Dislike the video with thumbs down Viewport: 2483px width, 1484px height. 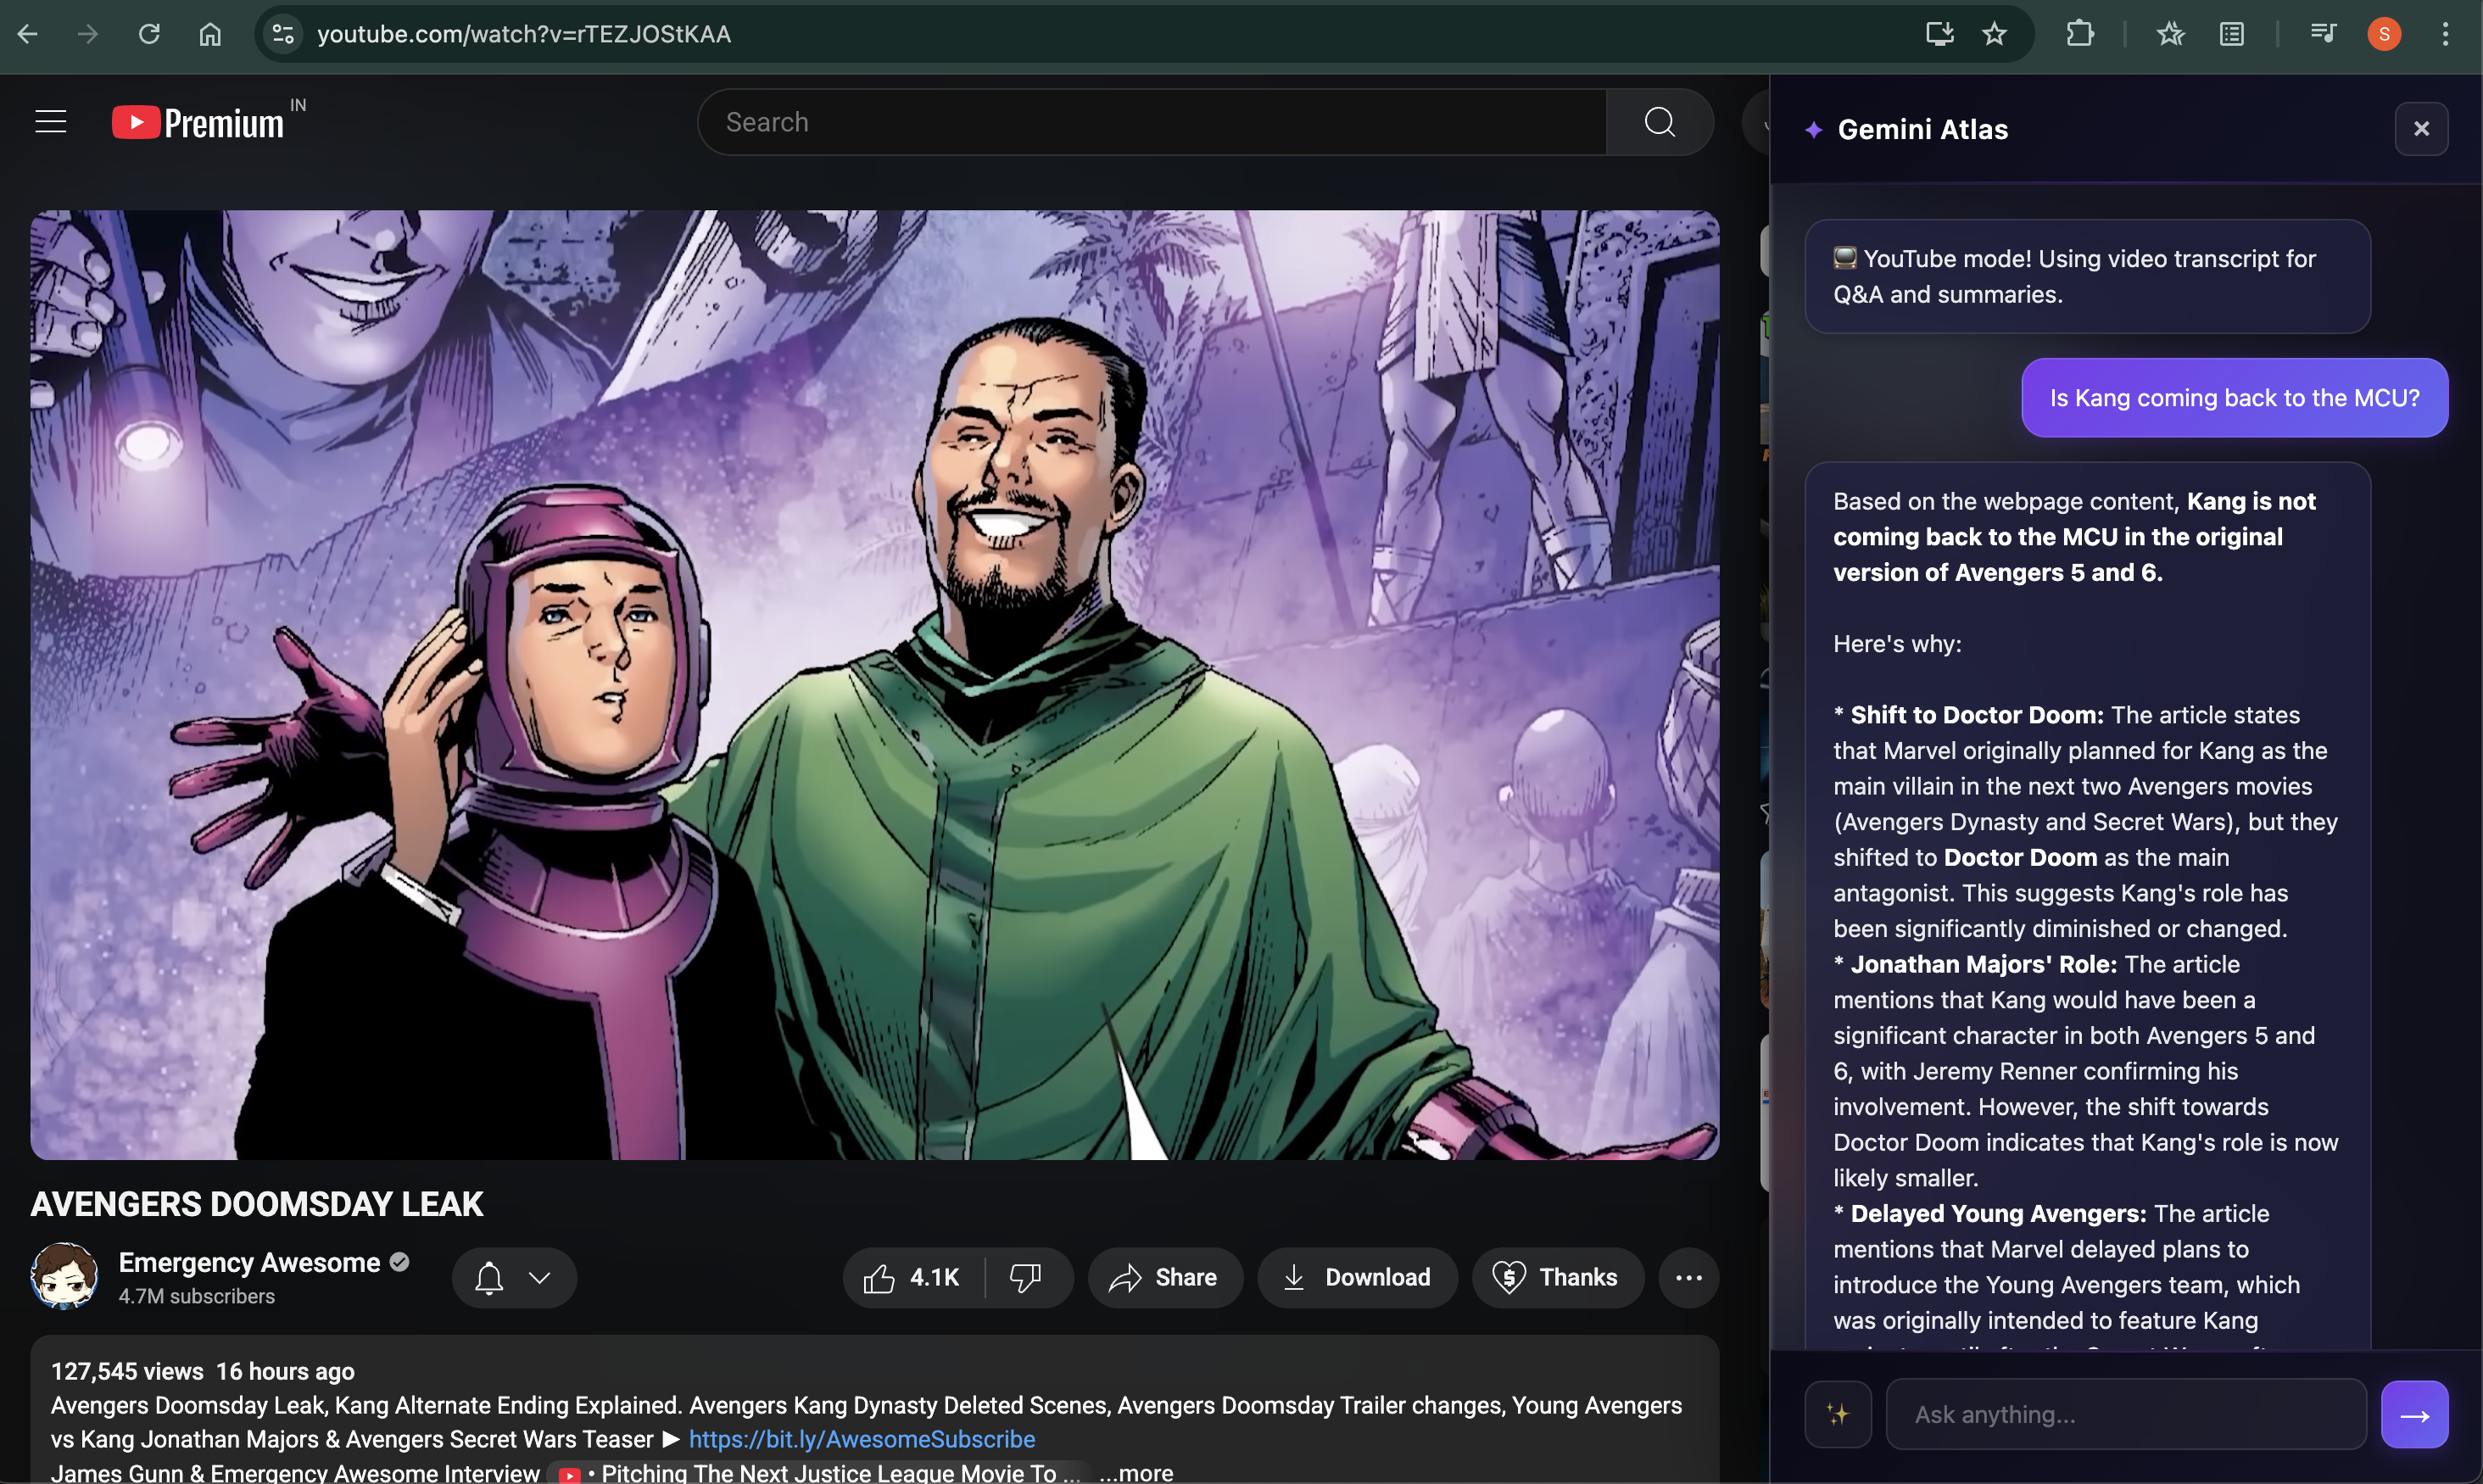coord(1026,1277)
